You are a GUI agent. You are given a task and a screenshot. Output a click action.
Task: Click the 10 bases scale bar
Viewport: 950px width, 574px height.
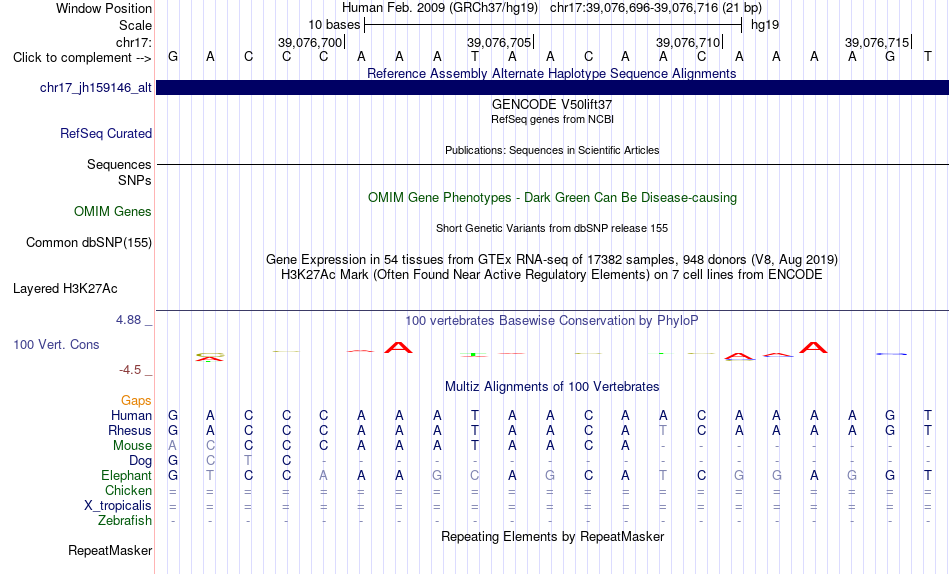point(553,25)
